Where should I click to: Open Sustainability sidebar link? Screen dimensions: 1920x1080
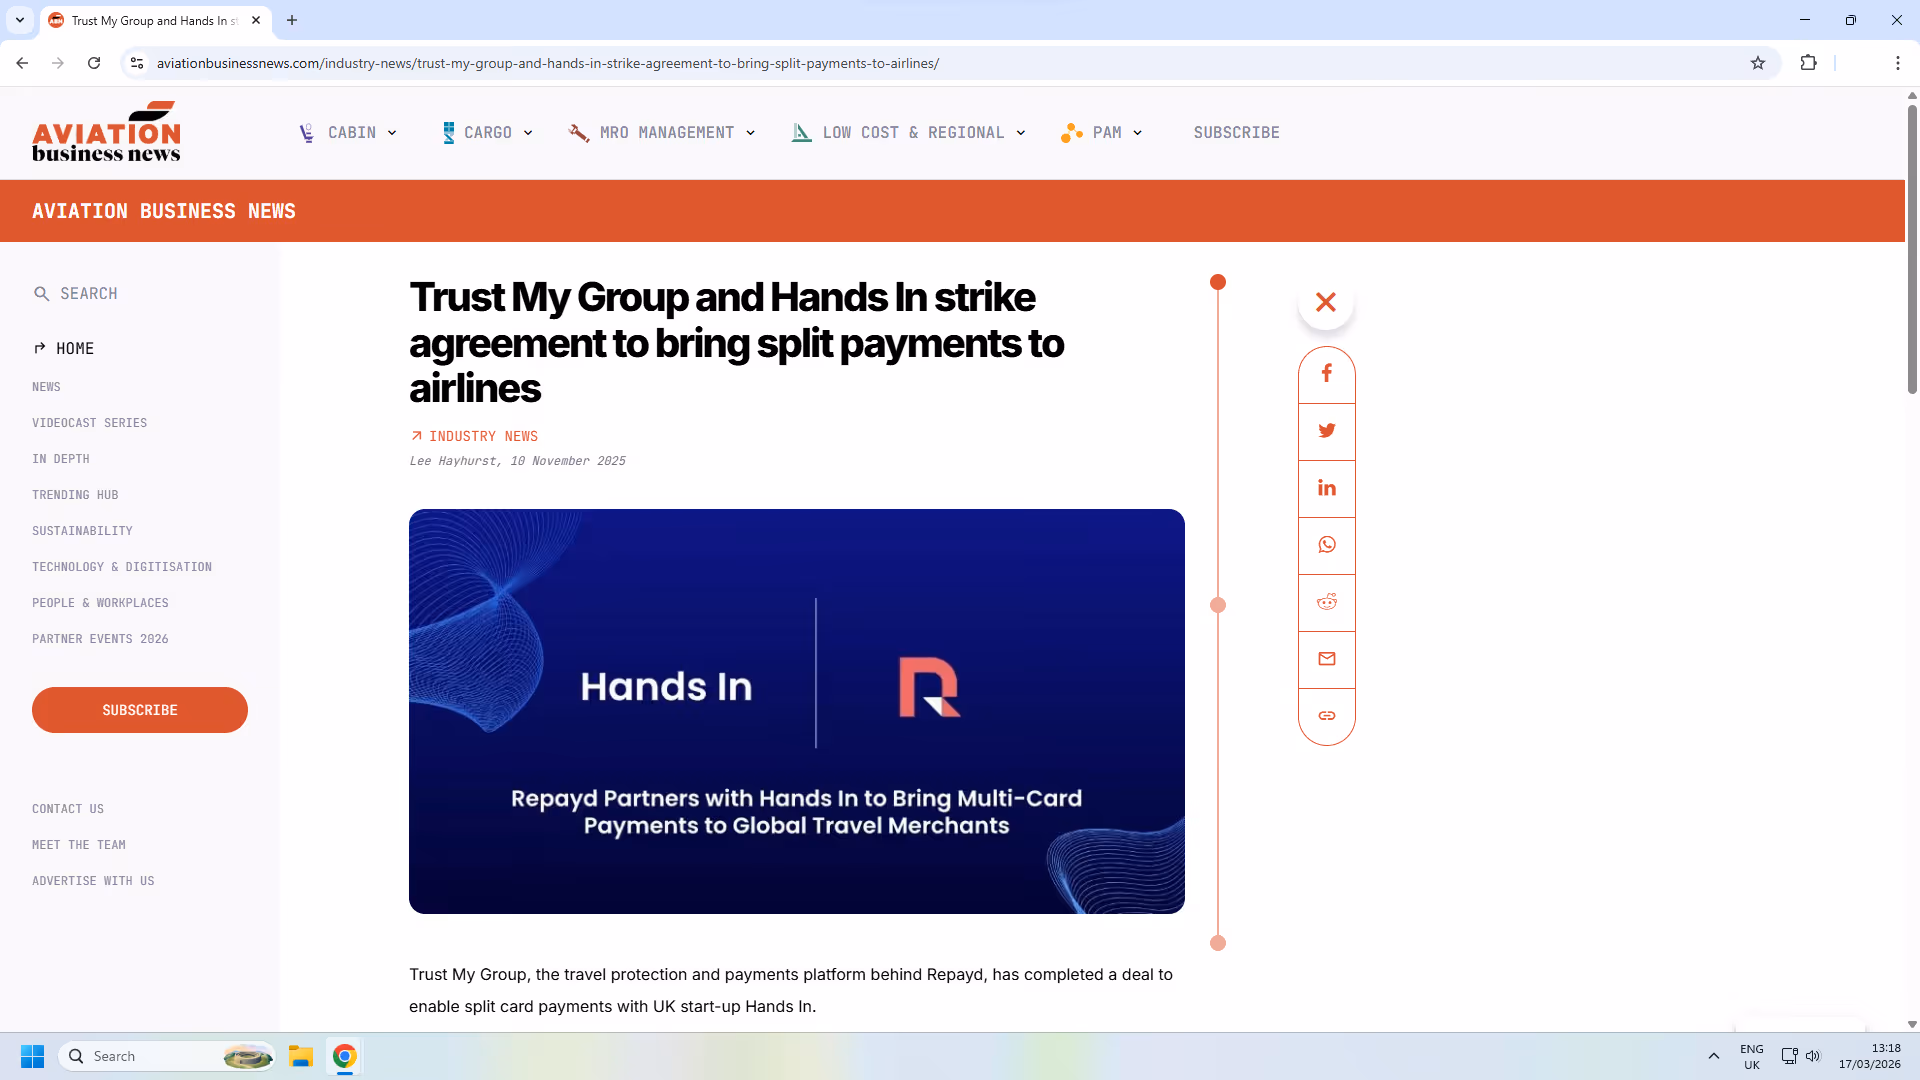point(82,531)
